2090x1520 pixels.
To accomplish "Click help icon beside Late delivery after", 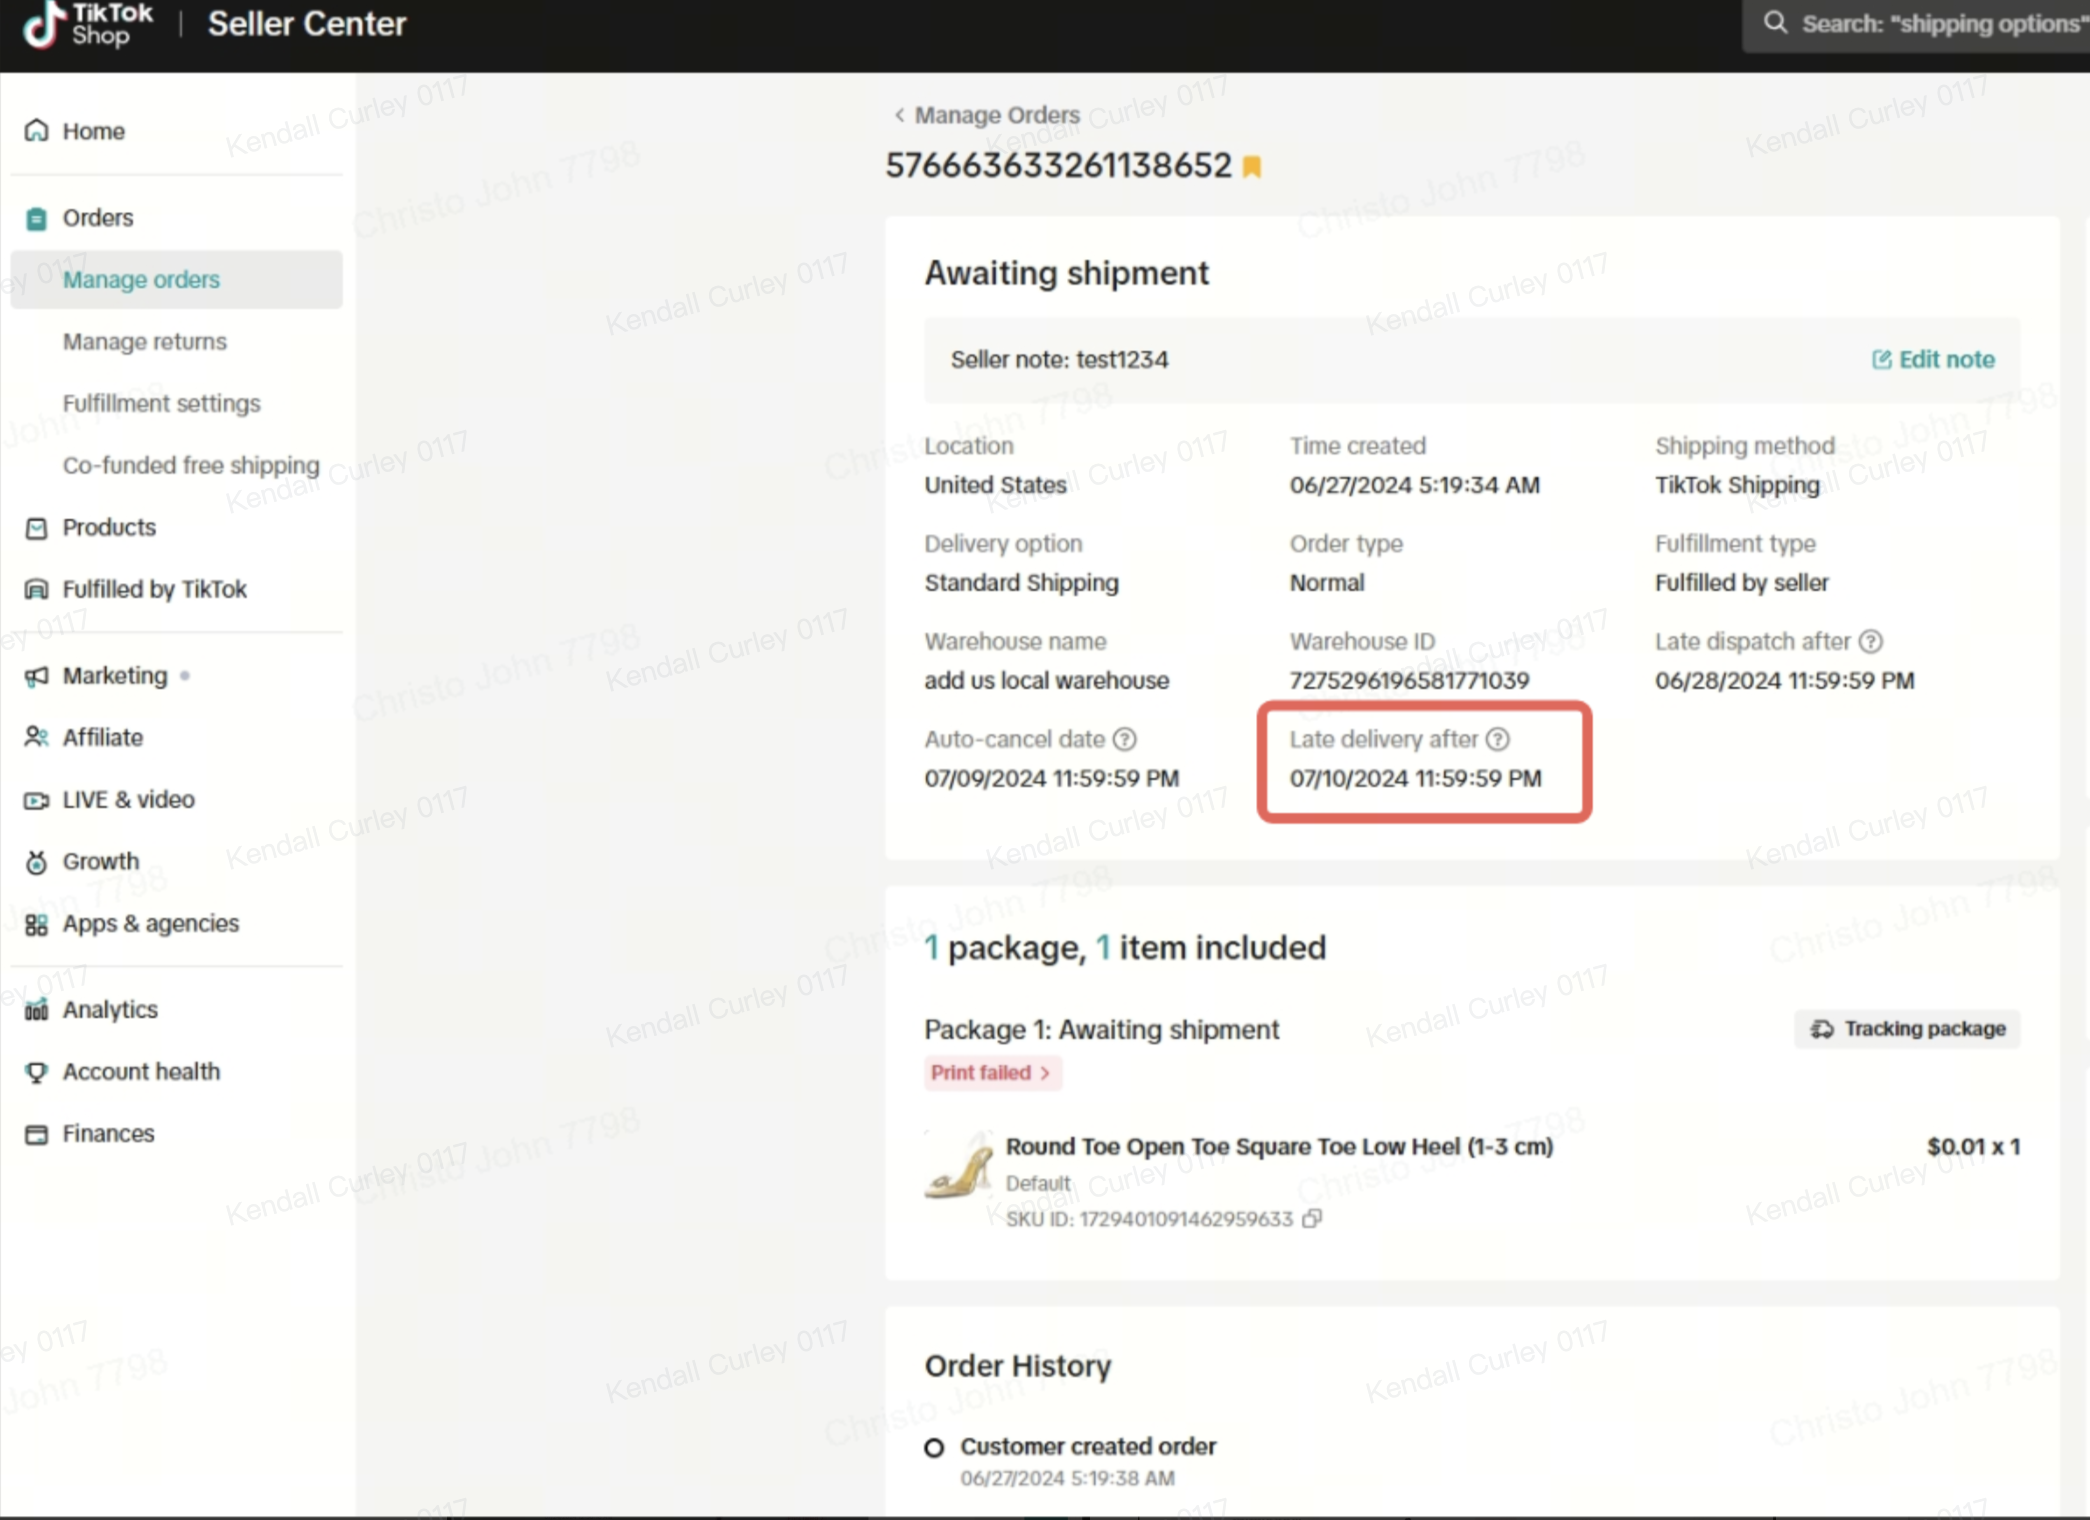I will pyautogui.click(x=1497, y=739).
